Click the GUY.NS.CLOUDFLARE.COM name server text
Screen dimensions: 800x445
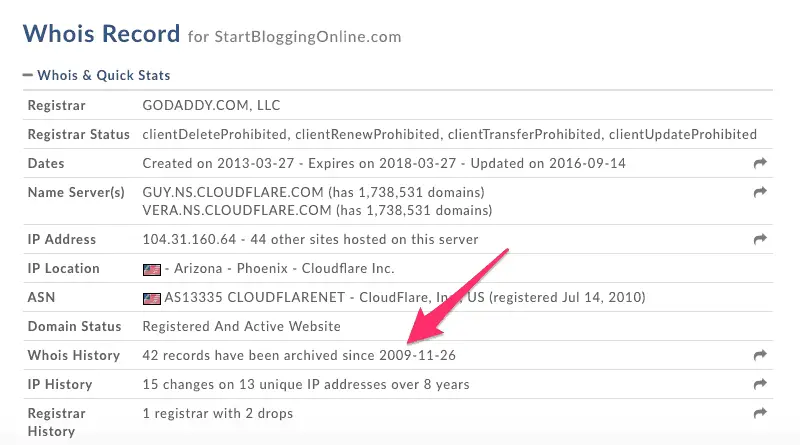point(233,192)
